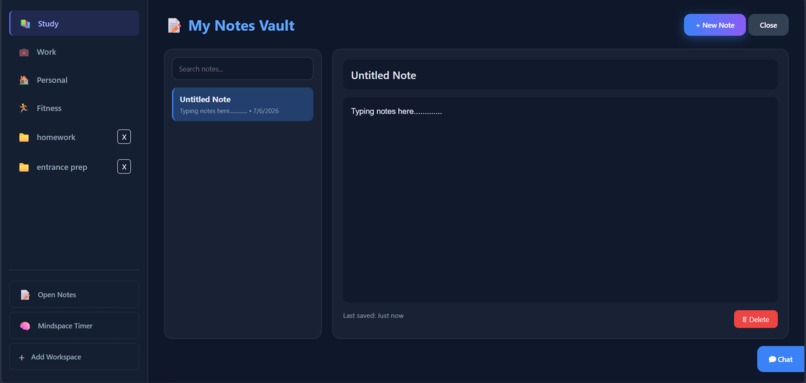Viewport: 806px width, 383px height.
Task: Click the Fitness runner icon
Action: pyautogui.click(x=24, y=108)
